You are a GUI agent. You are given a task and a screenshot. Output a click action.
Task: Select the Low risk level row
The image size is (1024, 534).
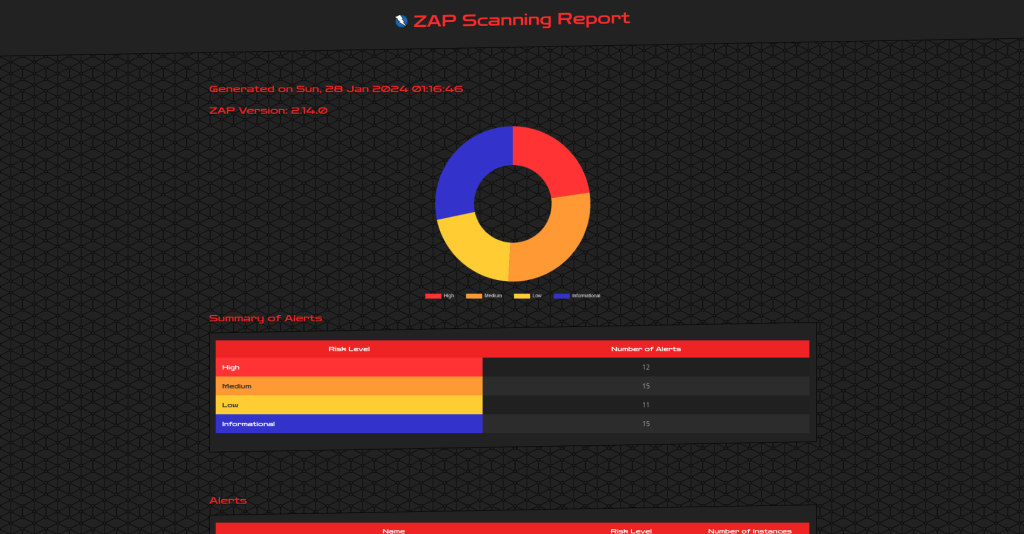pos(349,405)
